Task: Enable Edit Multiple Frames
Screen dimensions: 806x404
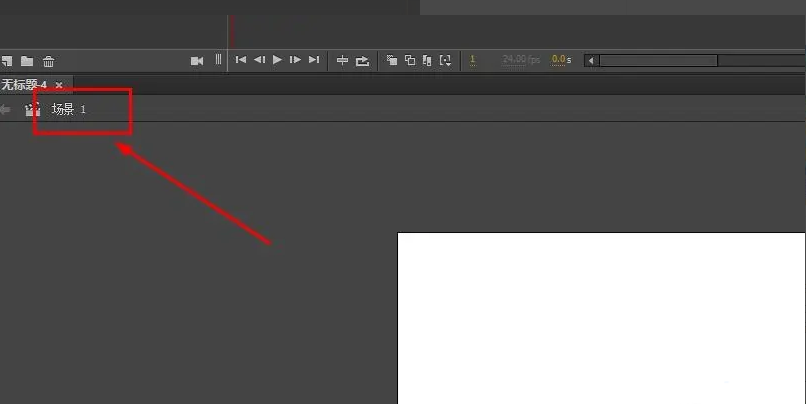Action: pos(427,60)
